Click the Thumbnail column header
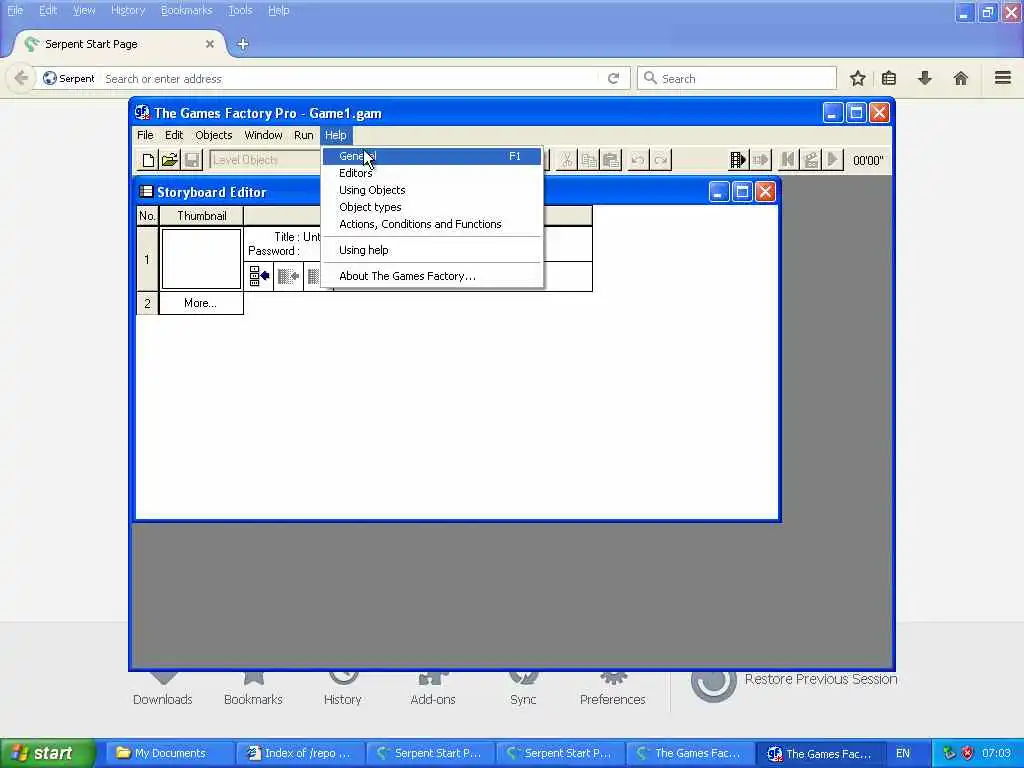 click(201, 216)
